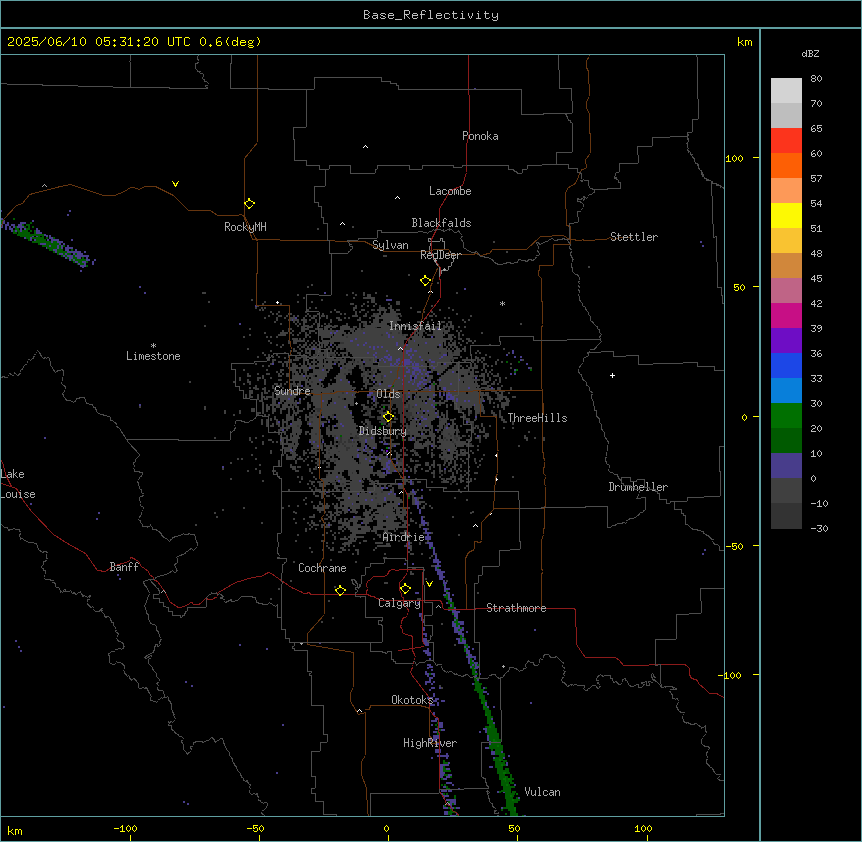Click the Innisfail city label
The height and width of the screenshot is (842, 862).
pos(415,326)
